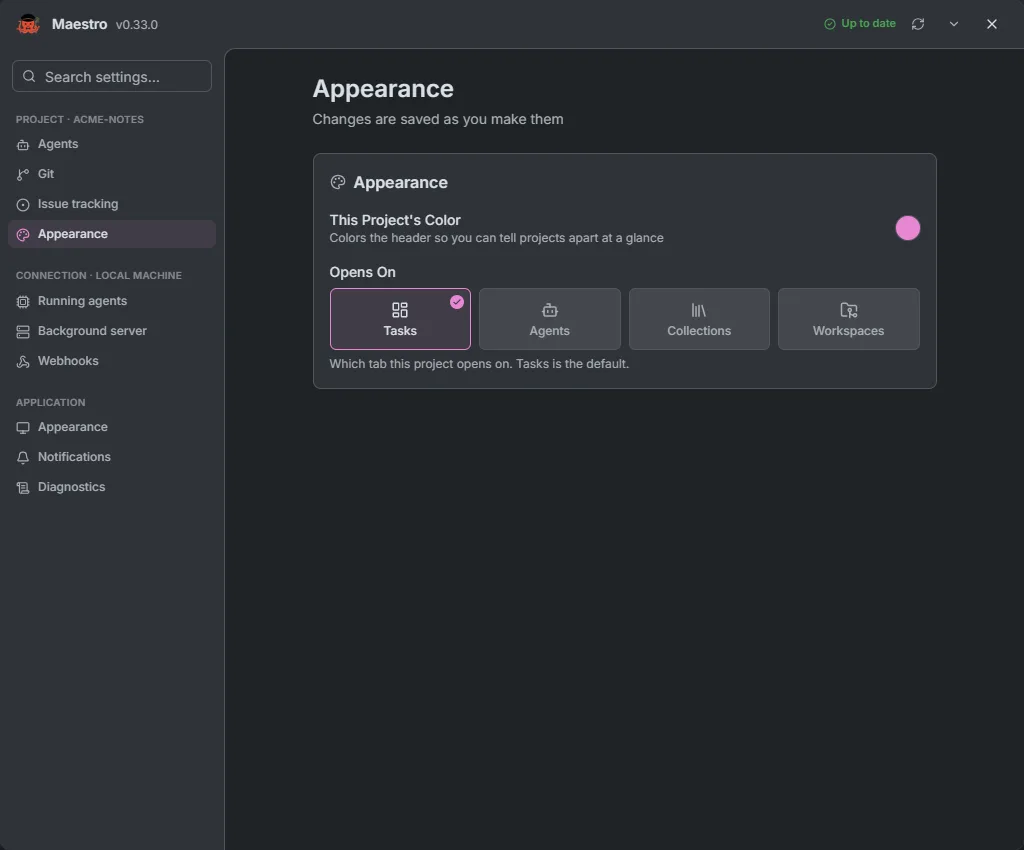This screenshot has width=1024, height=850.
Task: Open the Git settings page
Action: tap(112, 174)
